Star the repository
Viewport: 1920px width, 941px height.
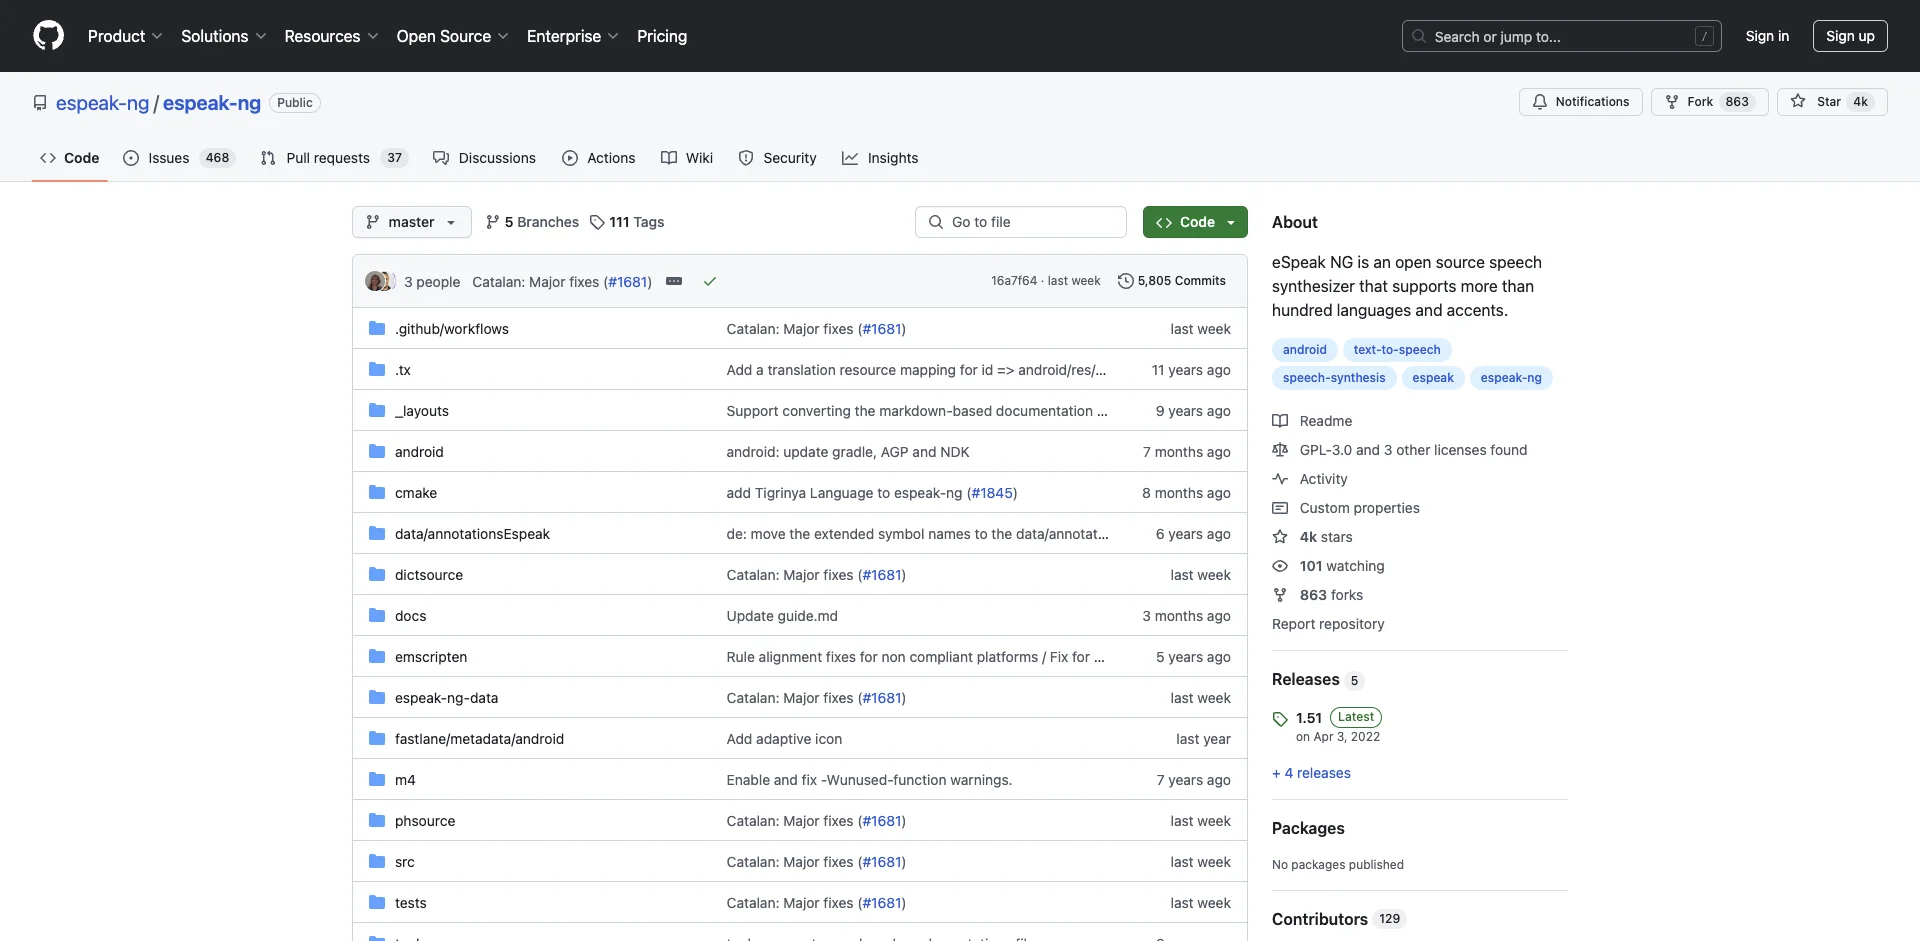coord(1832,102)
